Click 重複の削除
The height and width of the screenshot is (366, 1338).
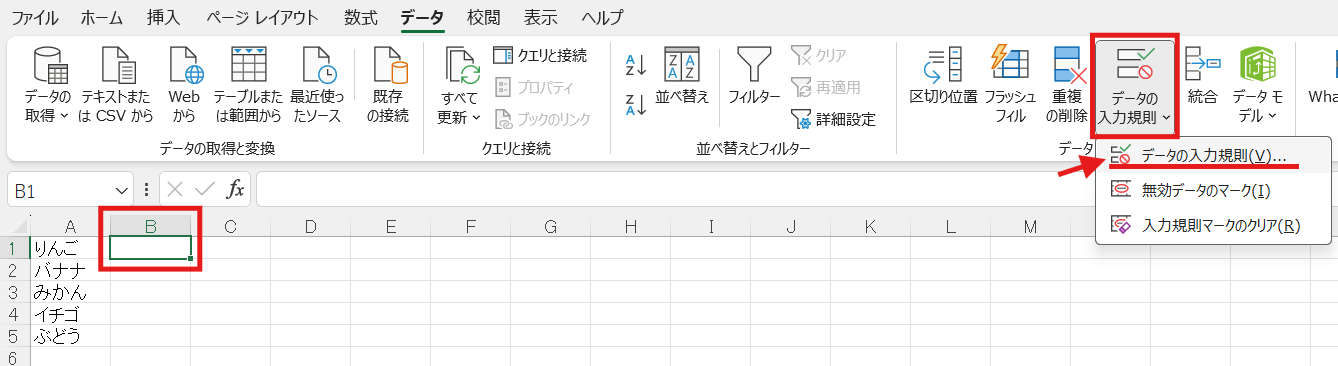(1067, 85)
